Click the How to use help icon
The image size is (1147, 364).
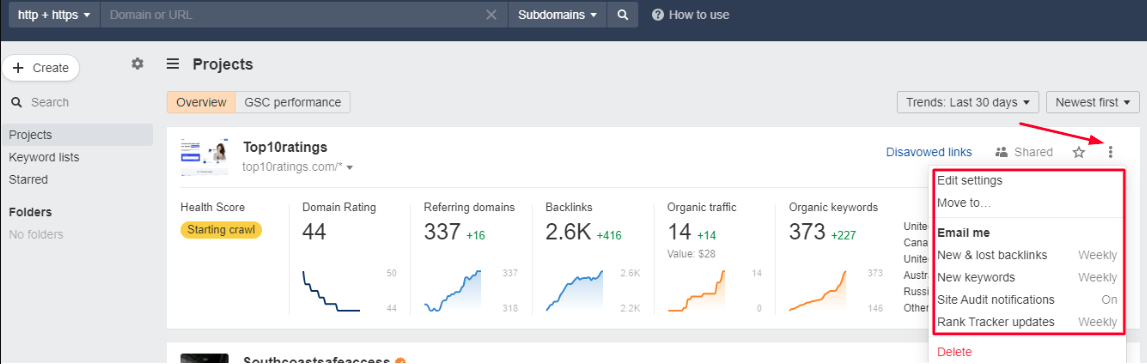658,15
